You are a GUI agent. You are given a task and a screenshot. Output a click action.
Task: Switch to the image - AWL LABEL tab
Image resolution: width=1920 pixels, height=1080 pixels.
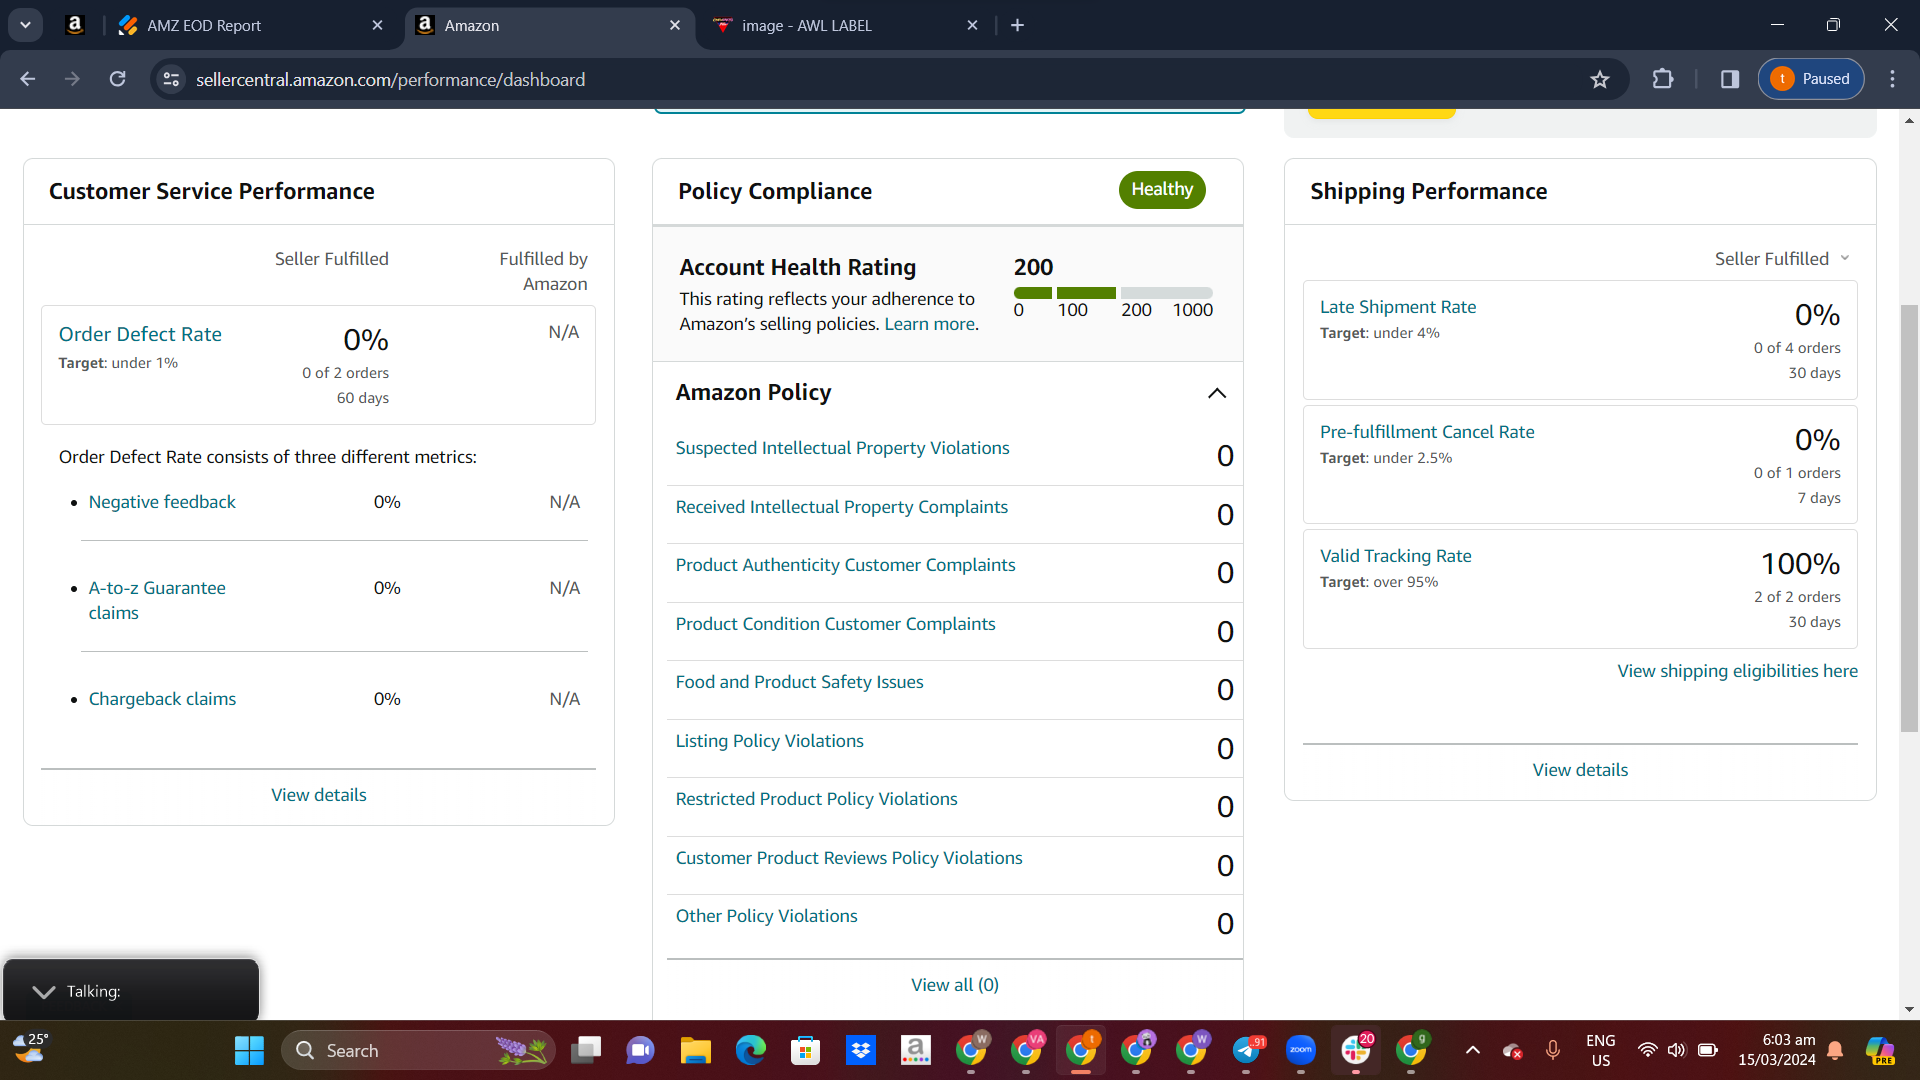[x=846, y=25]
